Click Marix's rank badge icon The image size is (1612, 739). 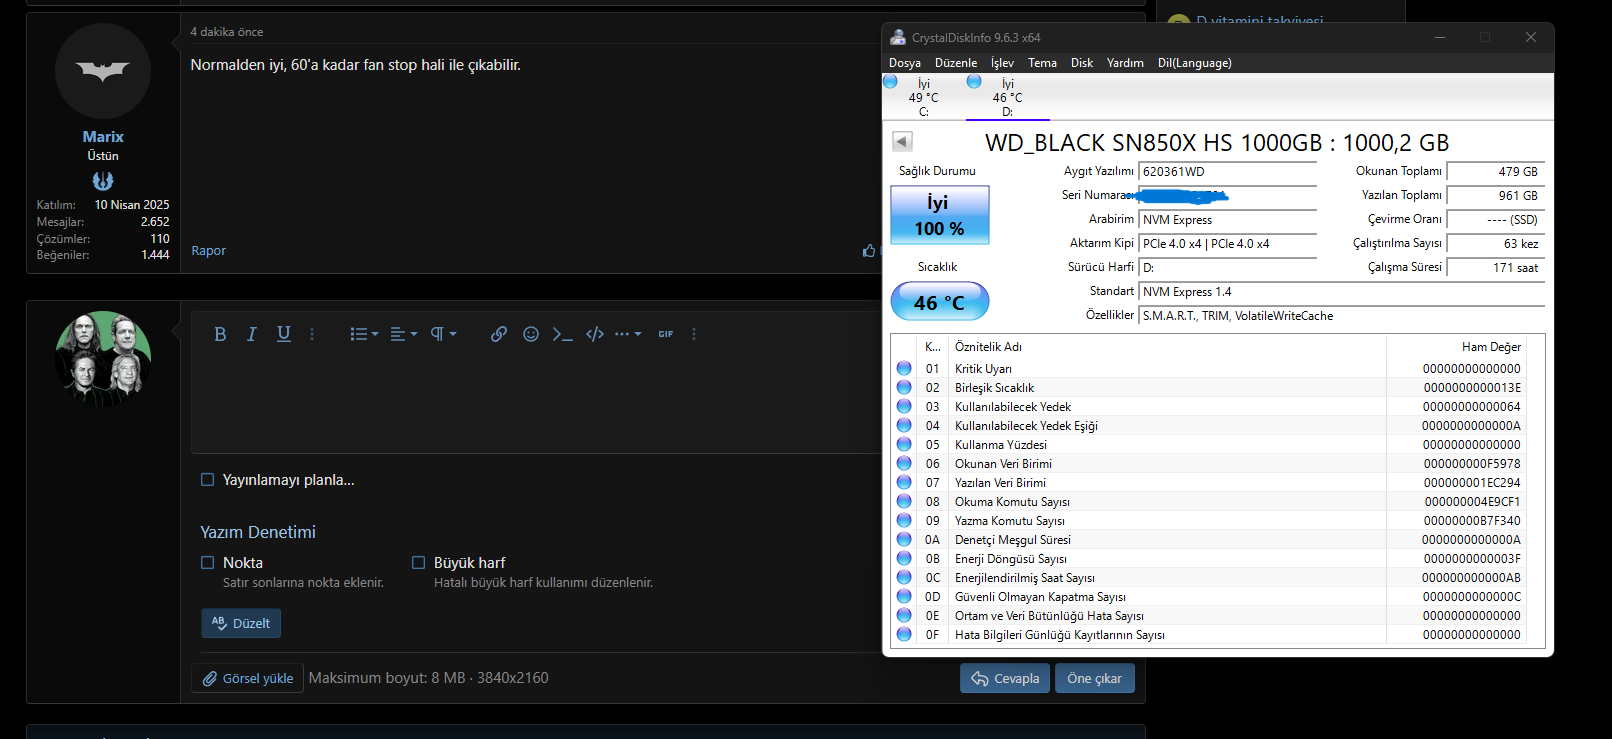pyautogui.click(x=103, y=181)
